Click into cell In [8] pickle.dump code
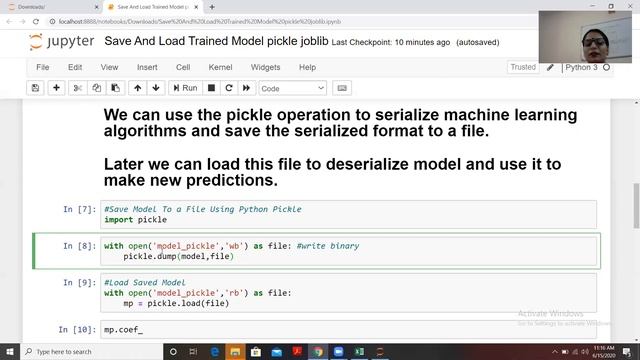This screenshot has height=360, width=640. tap(349, 251)
